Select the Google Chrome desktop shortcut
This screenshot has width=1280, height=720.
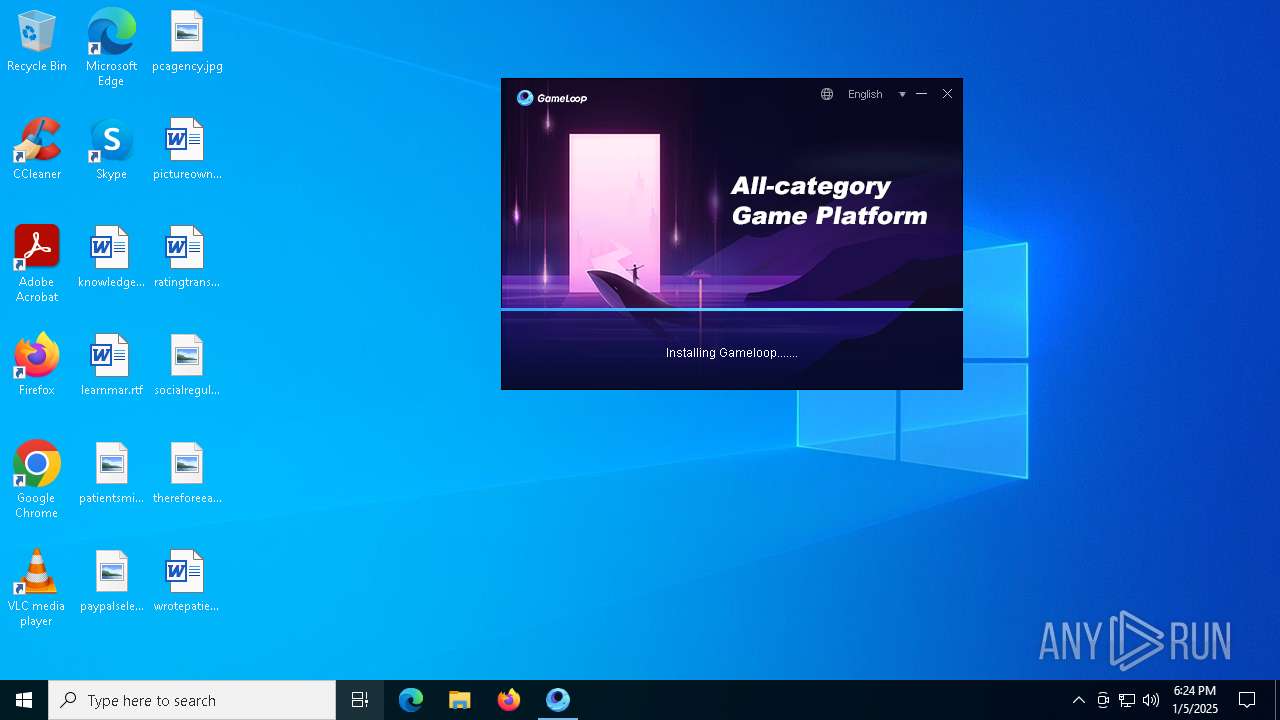click(37, 480)
